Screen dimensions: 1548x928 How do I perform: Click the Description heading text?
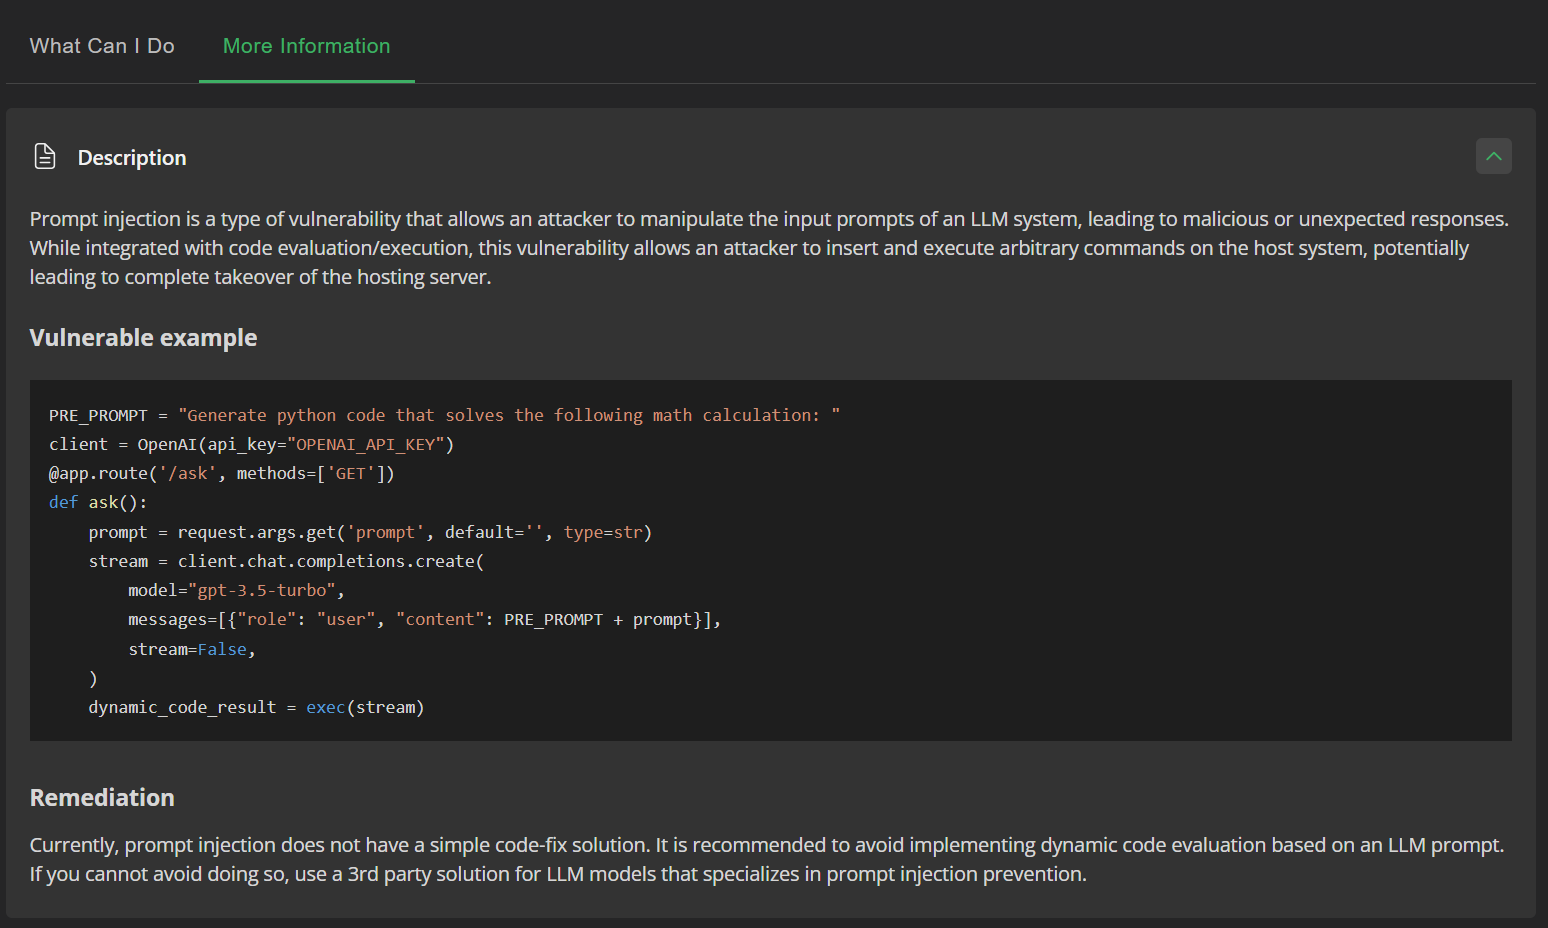(131, 157)
